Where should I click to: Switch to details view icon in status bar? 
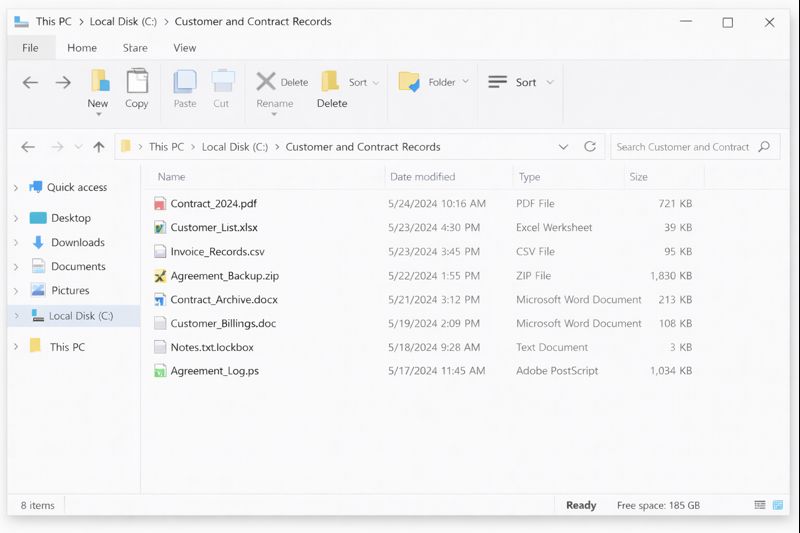pos(760,505)
